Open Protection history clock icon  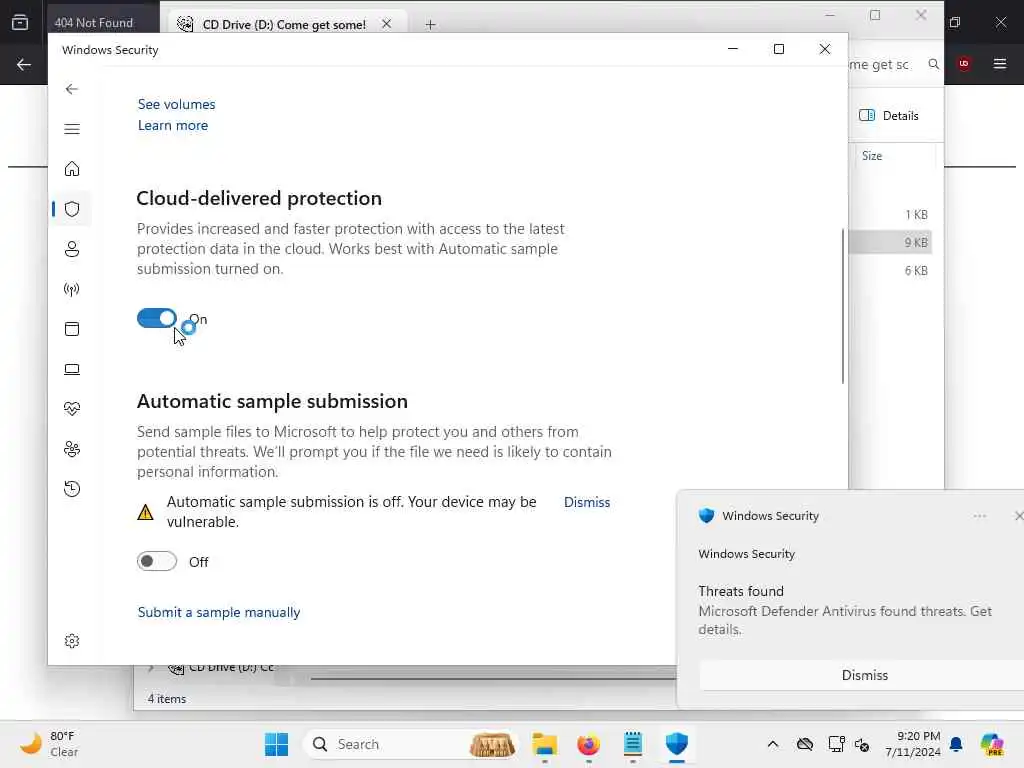tap(72, 489)
